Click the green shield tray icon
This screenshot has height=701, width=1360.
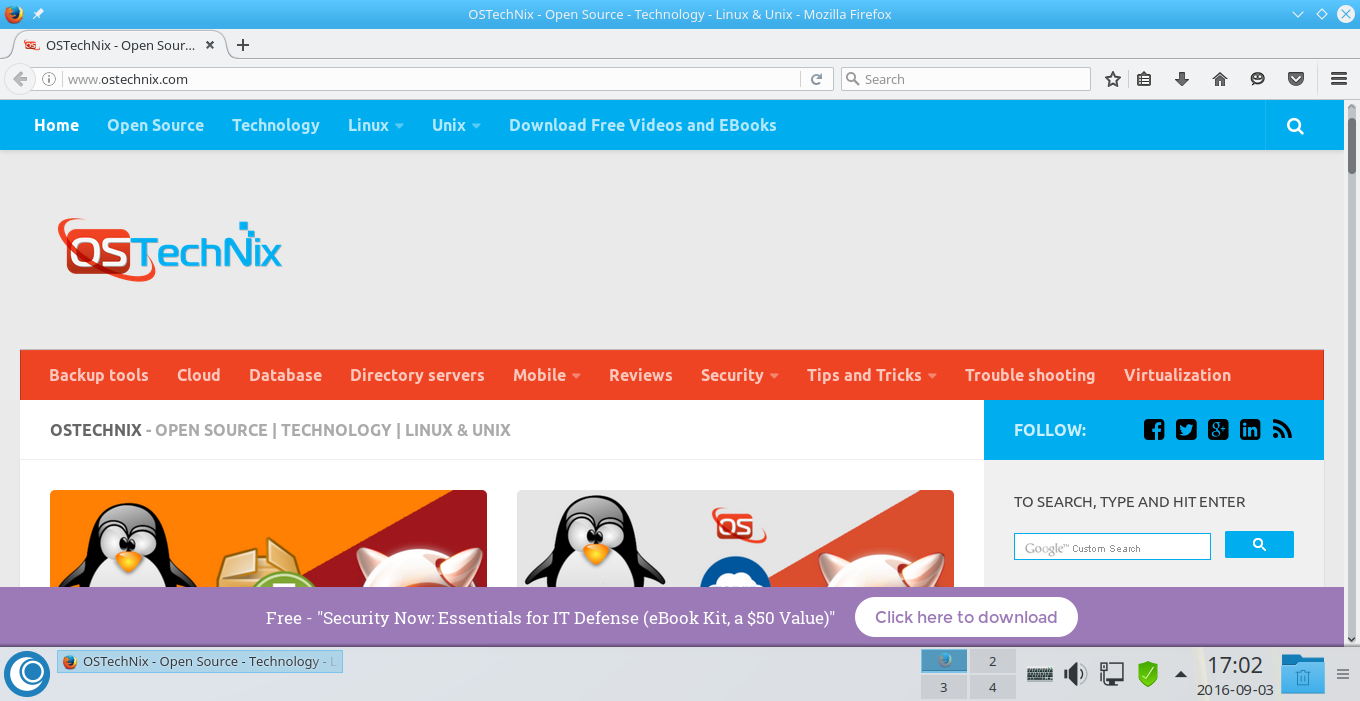pos(1148,674)
